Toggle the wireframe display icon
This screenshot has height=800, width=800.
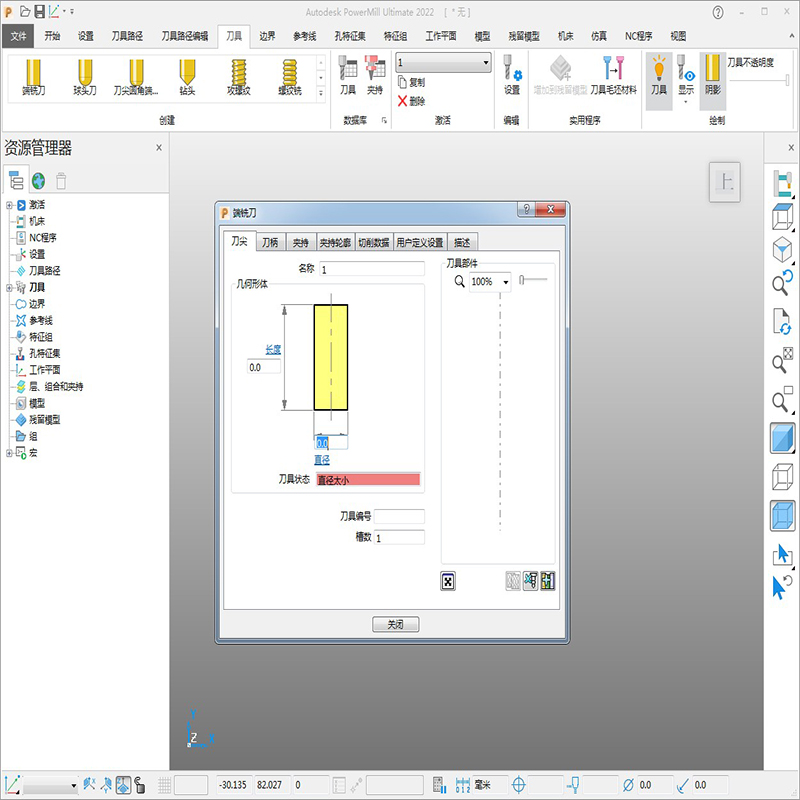click(782, 477)
